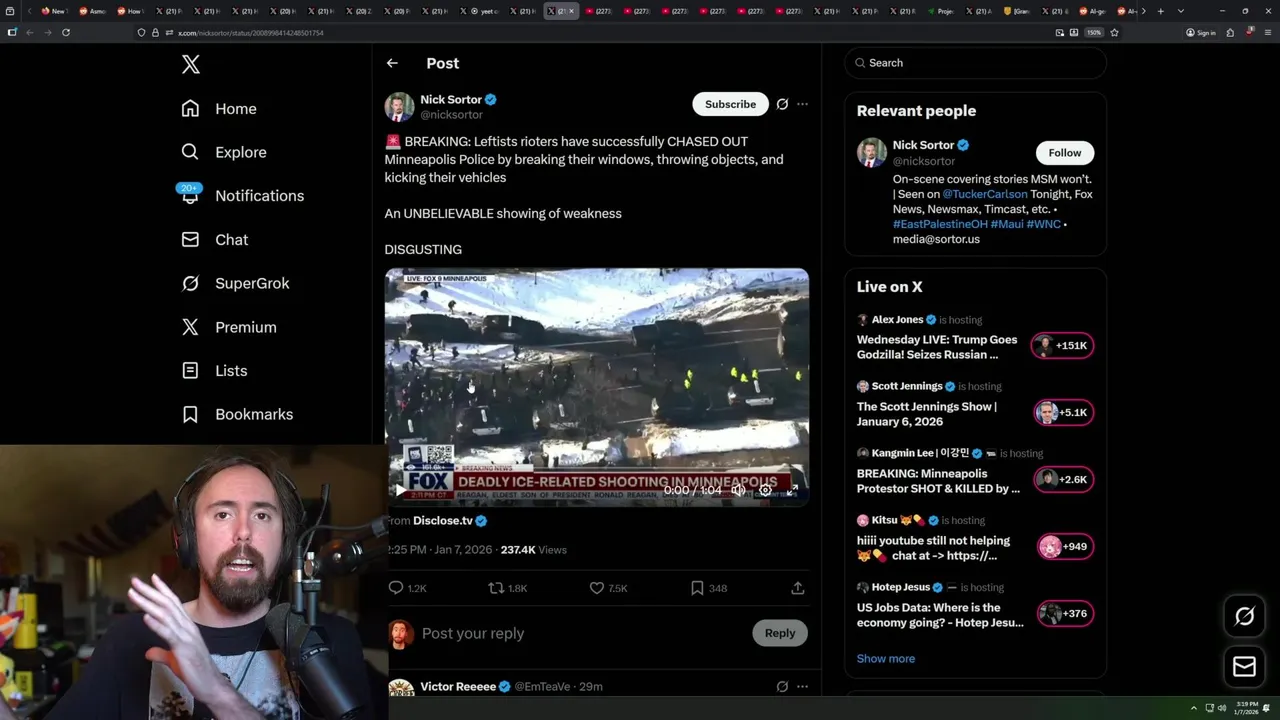Open SuperGrok from the sidebar
The height and width of the screenshot is (720, 1280).
point(235,283)
